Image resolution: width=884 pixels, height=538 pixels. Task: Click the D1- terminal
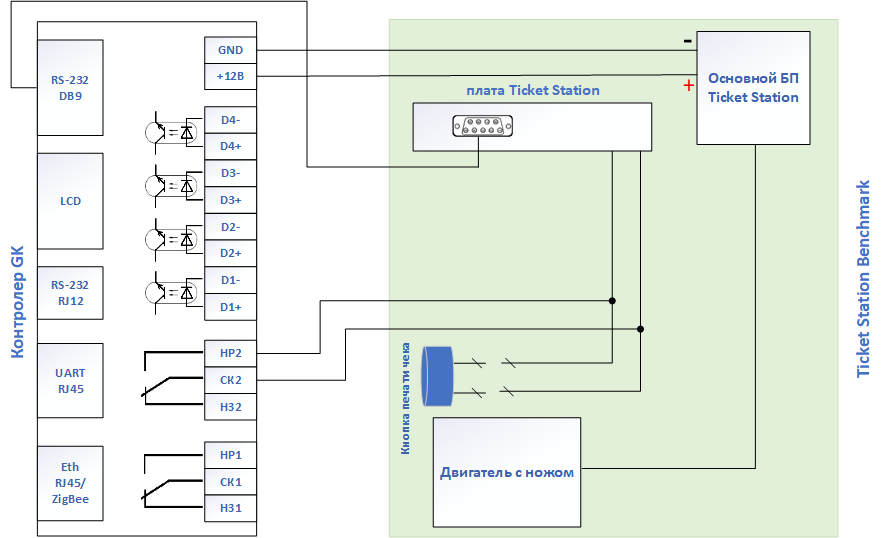coord(230,280)
